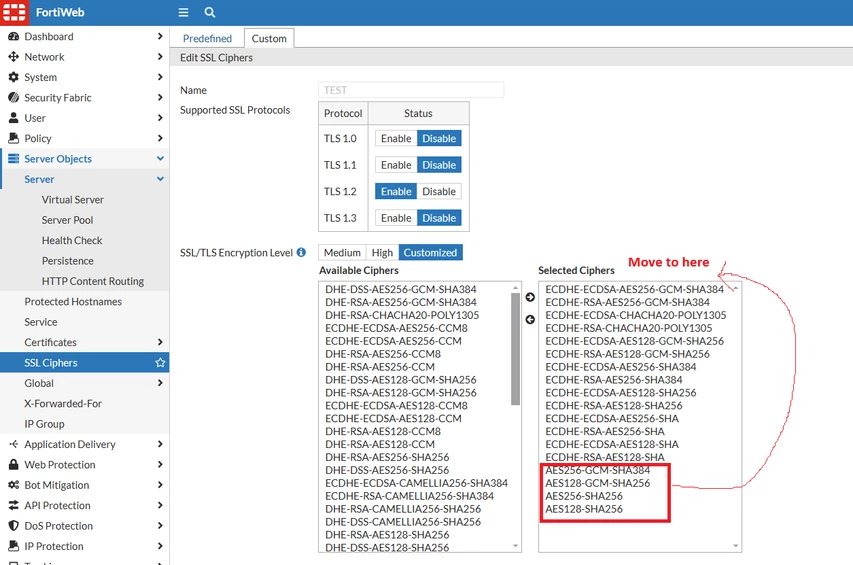Select AES128-SHA256 in Selected Ciphers

[x=584, y=509]
